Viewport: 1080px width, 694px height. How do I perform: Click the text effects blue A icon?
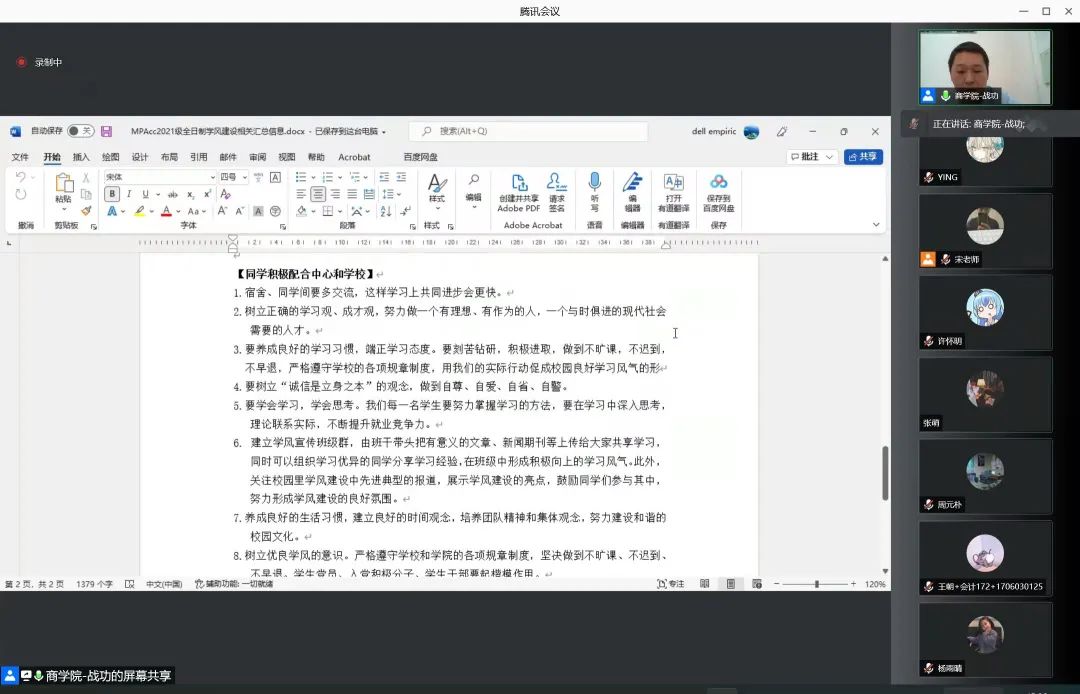pos(112,211)
